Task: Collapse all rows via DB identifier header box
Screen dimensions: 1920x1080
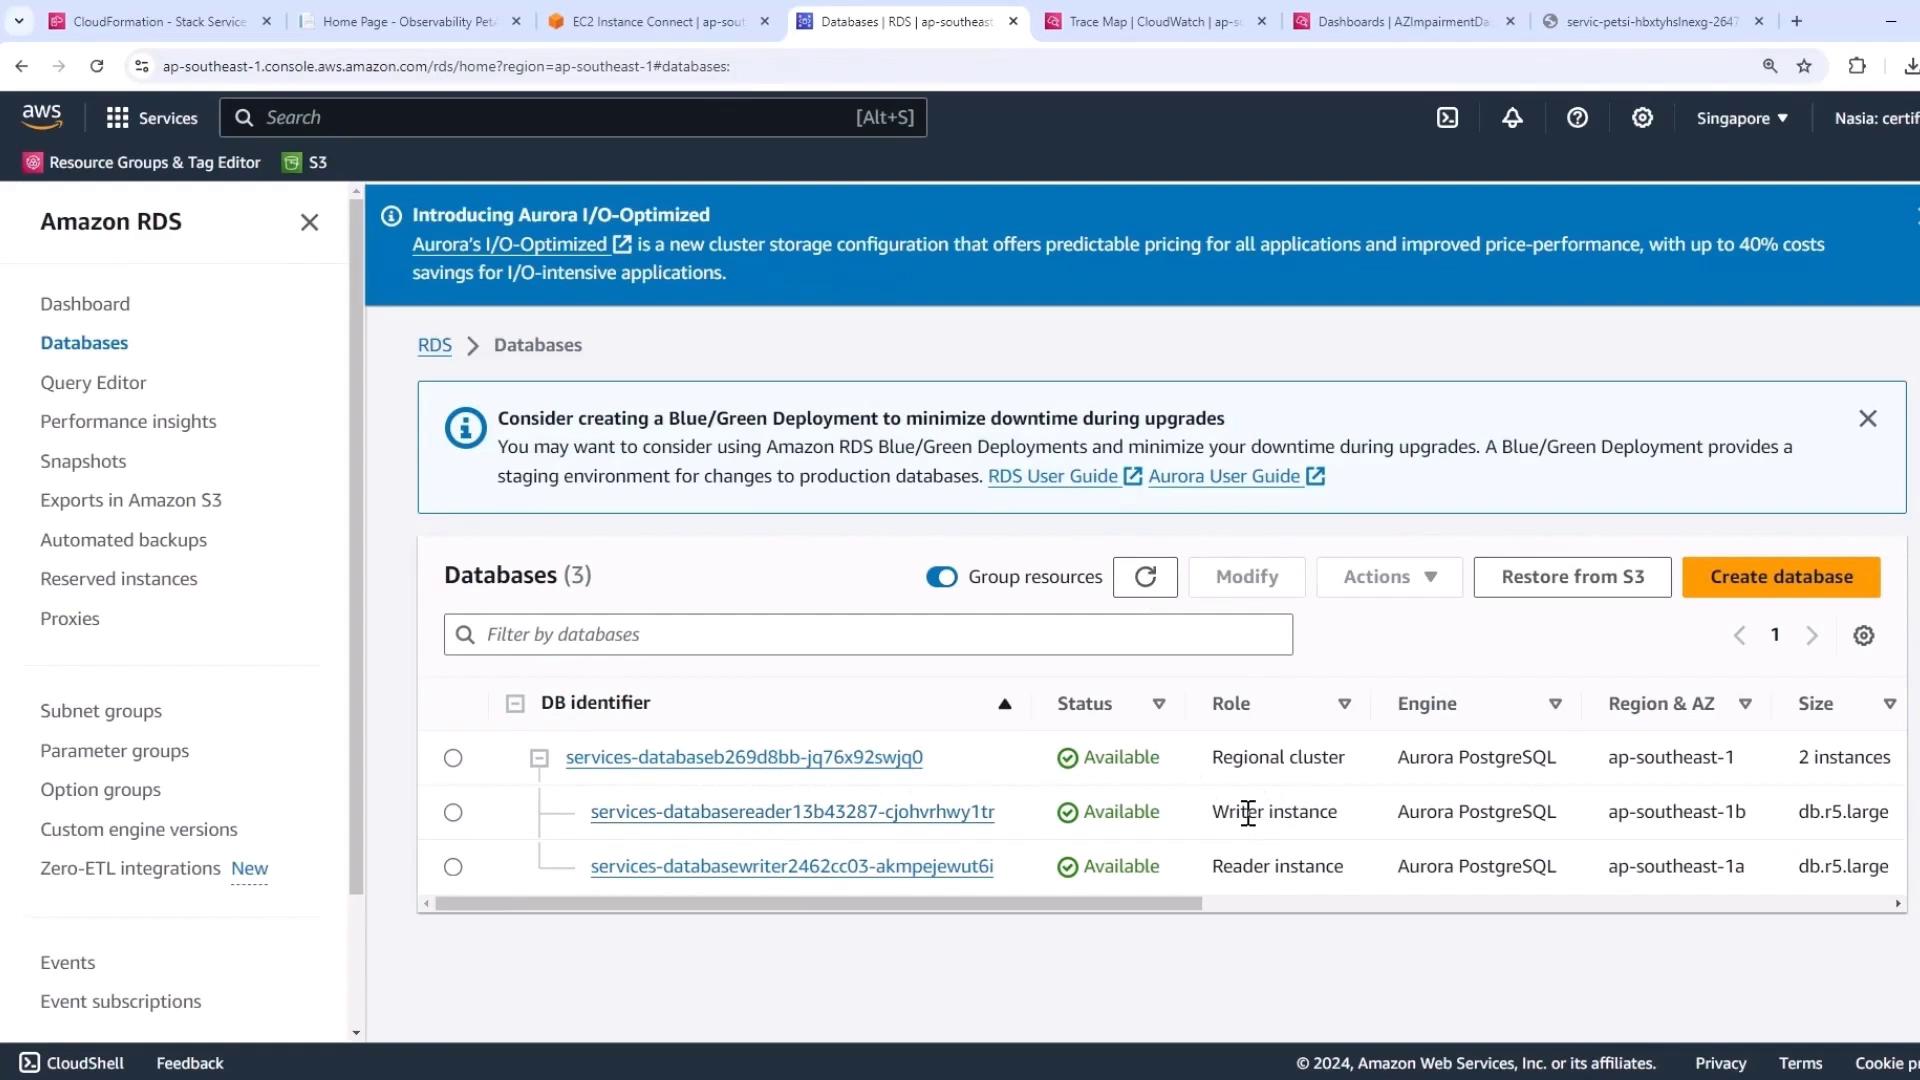Action: (x=515, y=704)
